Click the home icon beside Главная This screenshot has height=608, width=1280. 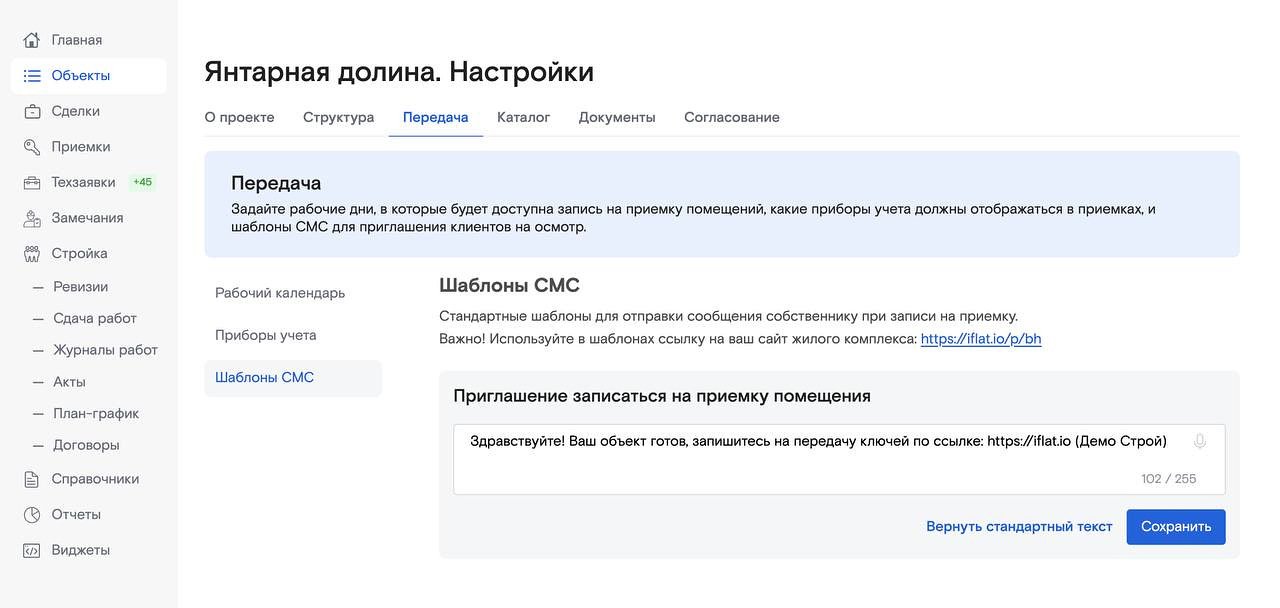[x=32, y=40]
